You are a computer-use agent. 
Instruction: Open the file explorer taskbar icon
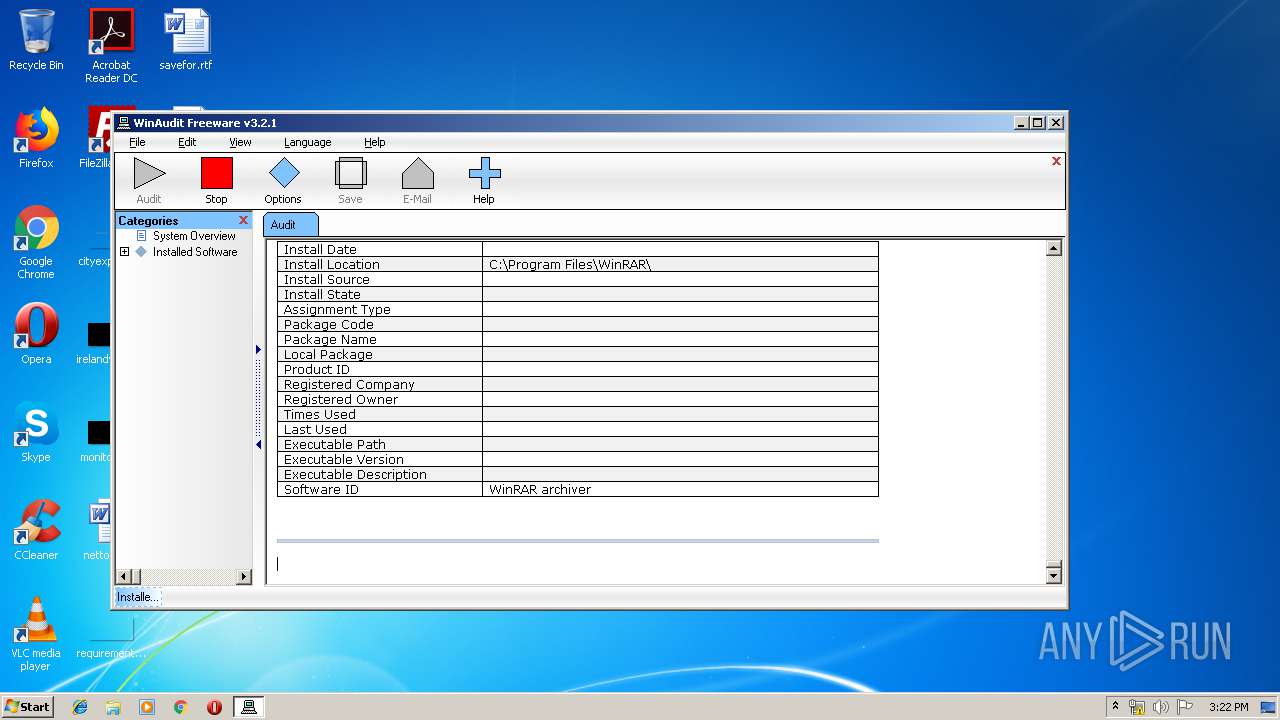(x=113, y=707)
